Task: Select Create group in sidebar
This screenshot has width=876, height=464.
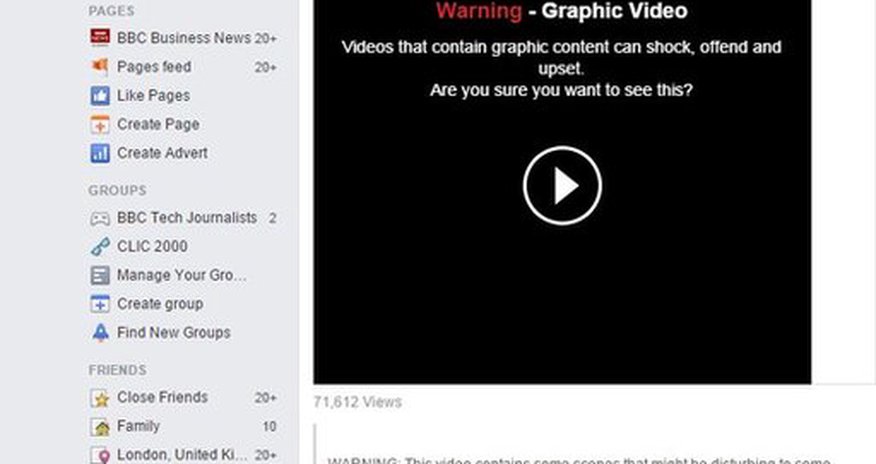Action: click(160, 304)
